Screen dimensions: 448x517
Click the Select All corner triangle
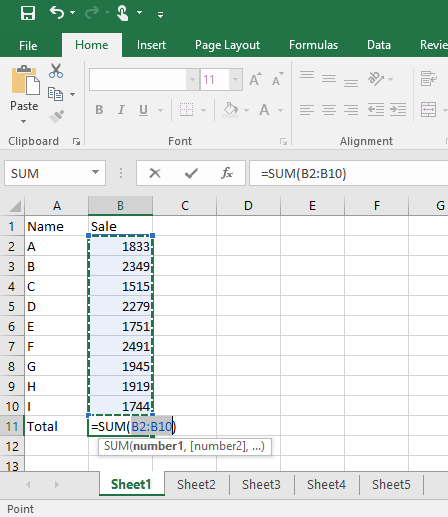click(x=15, y=206)
